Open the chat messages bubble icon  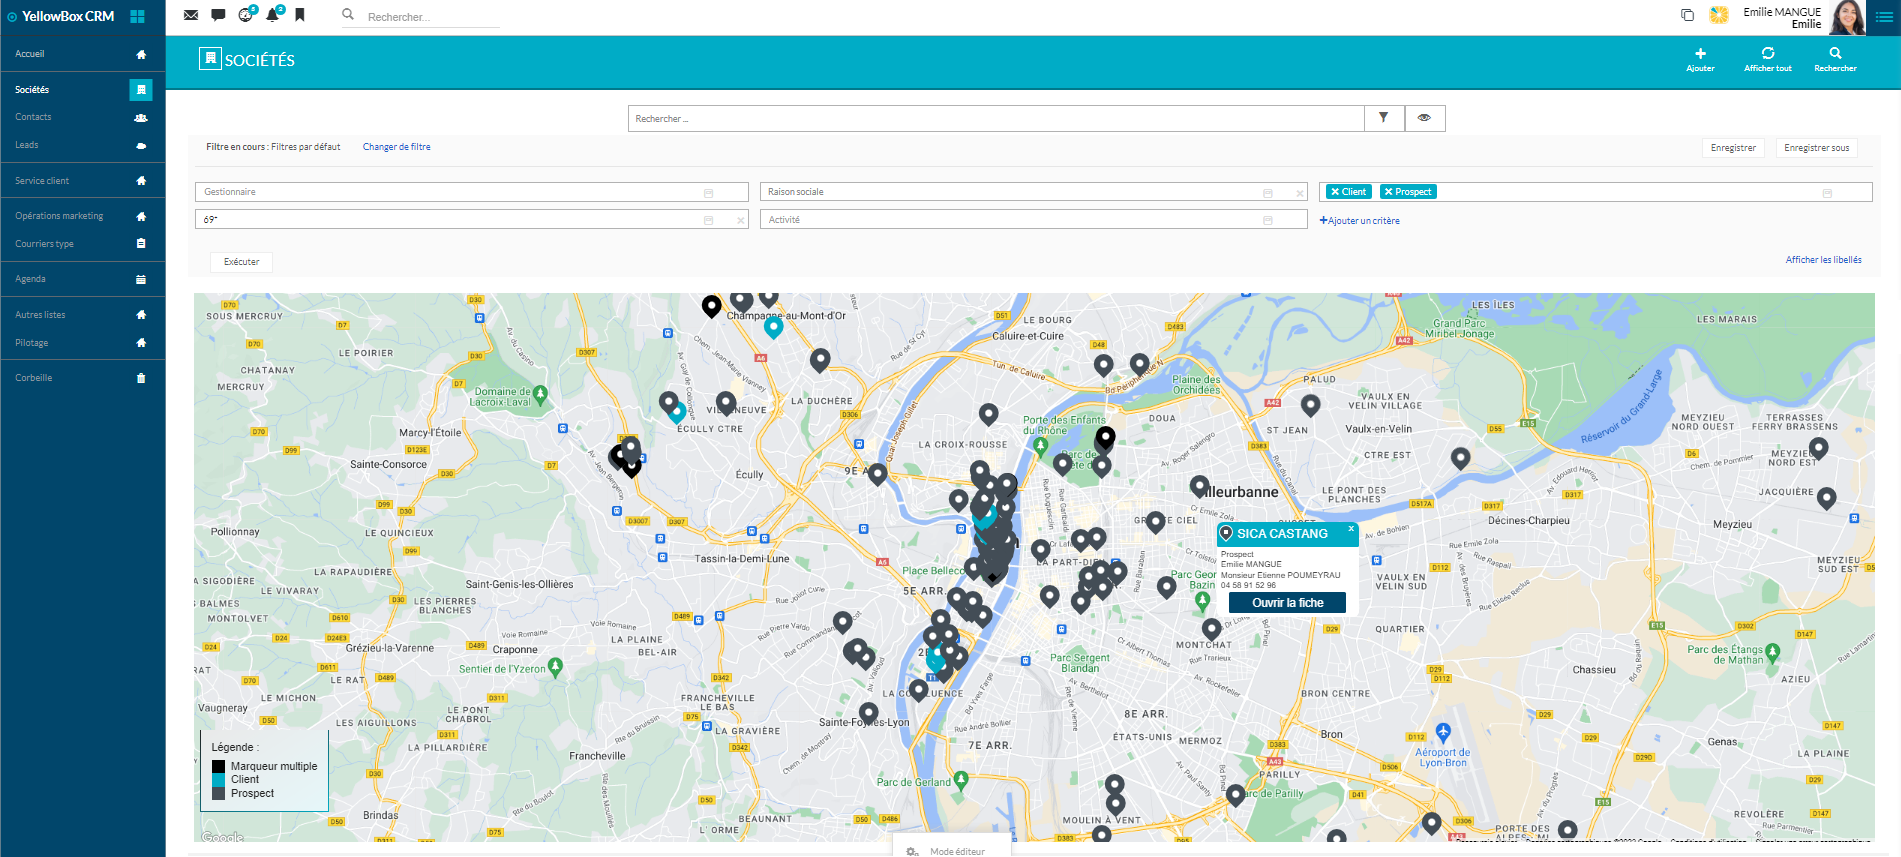(218, 15)
